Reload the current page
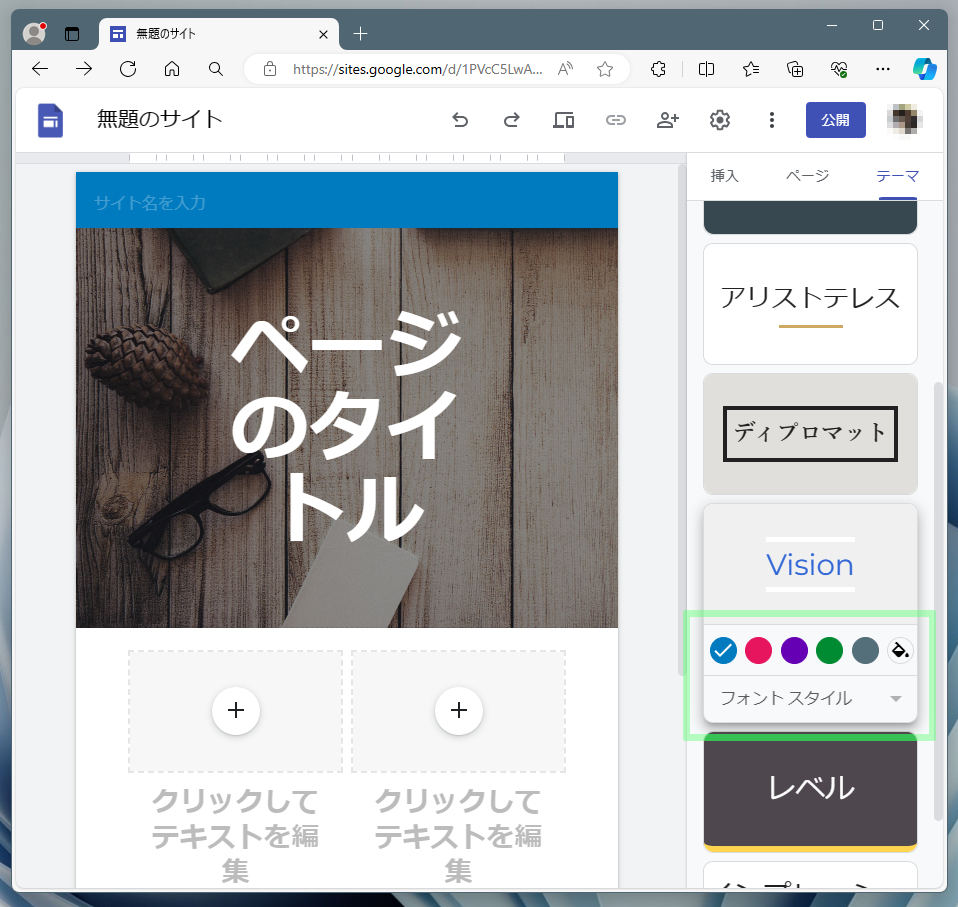 [128, 69]
